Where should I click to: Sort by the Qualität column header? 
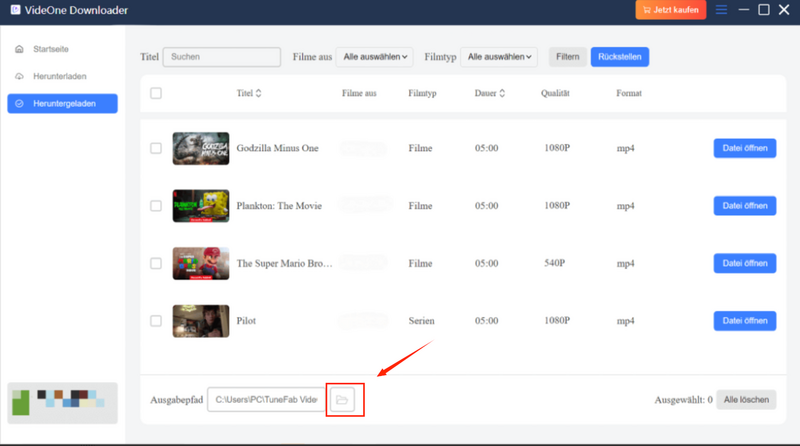click(x=555, y=94)
